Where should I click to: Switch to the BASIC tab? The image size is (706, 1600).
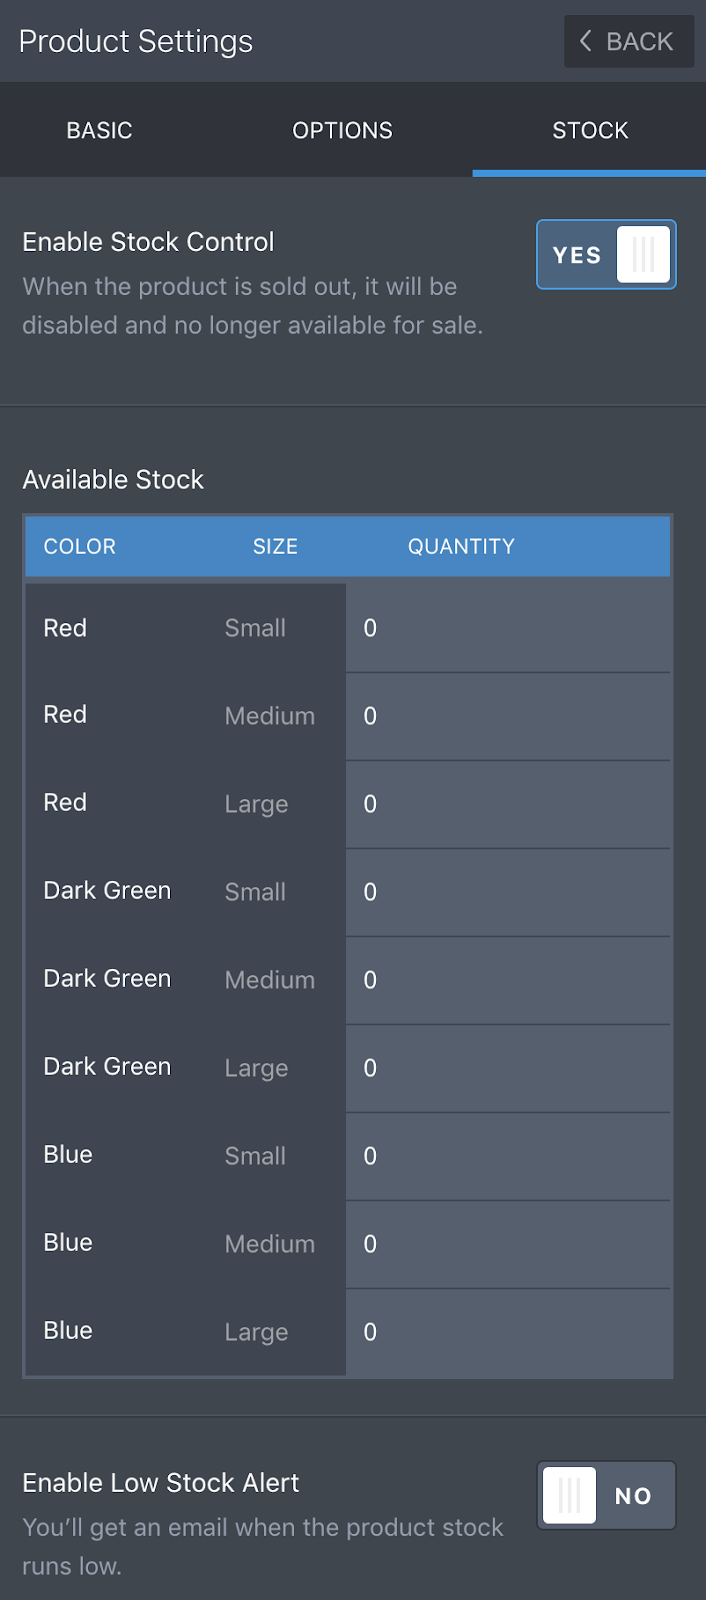click(x=99, y=130)
